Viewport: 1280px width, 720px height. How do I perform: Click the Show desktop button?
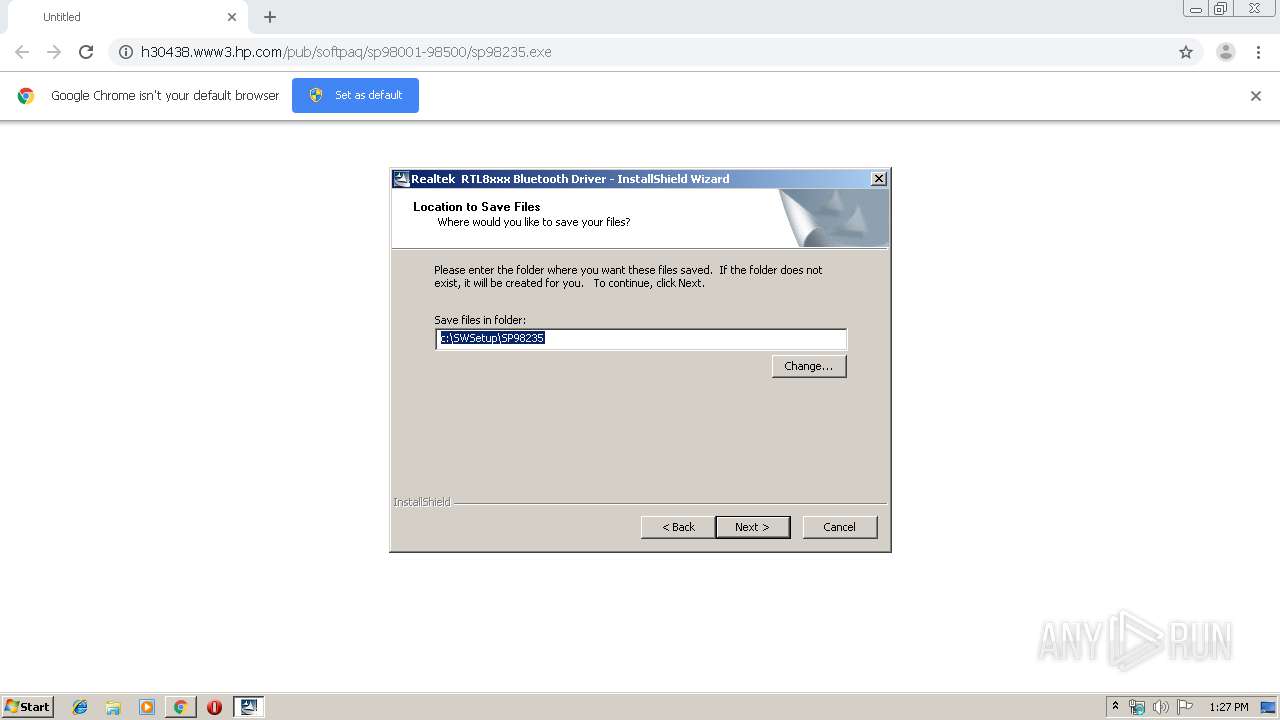(1268, 707)
